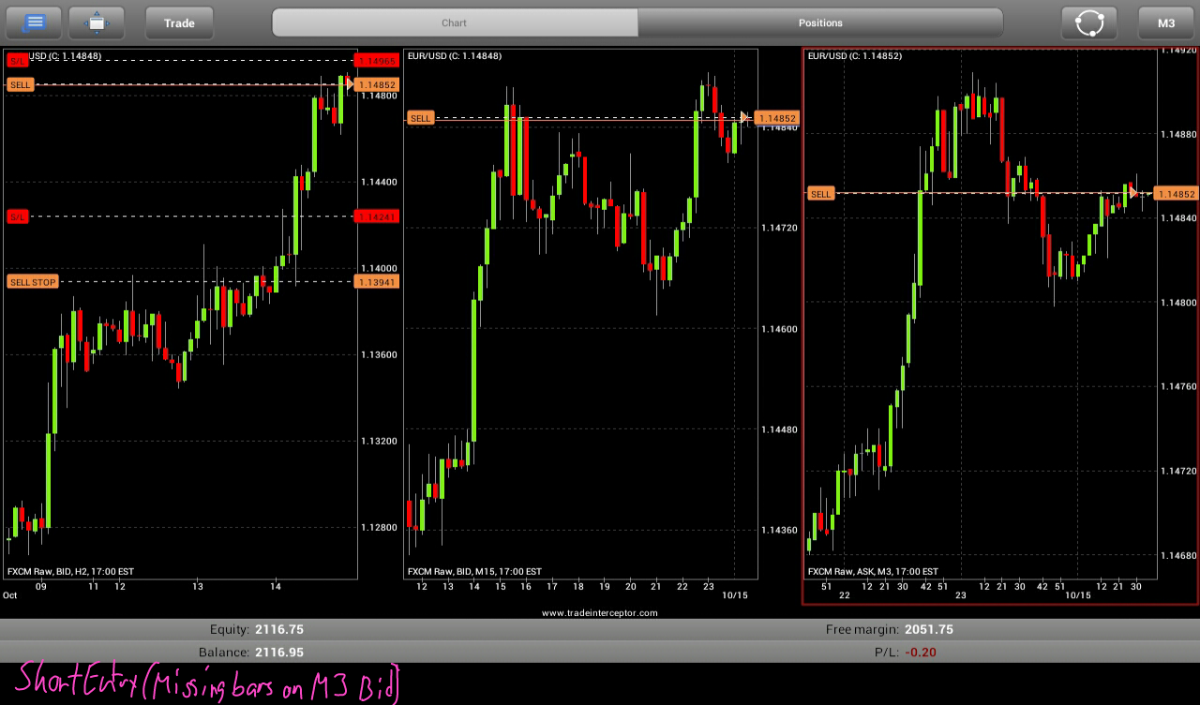
Task: Click the 1.13600 price axis label
Action: tap(379, 355)
